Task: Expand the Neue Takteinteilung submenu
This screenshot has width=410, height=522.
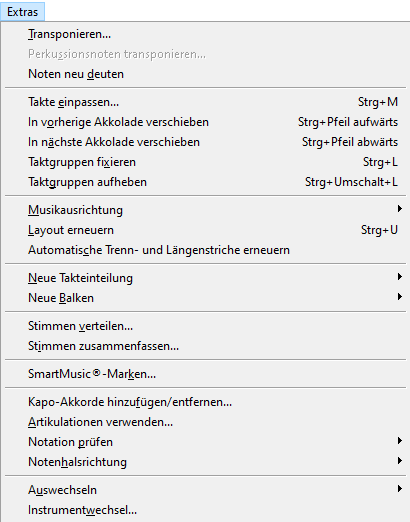Action: pyautogui.click(x=205, y=278)
